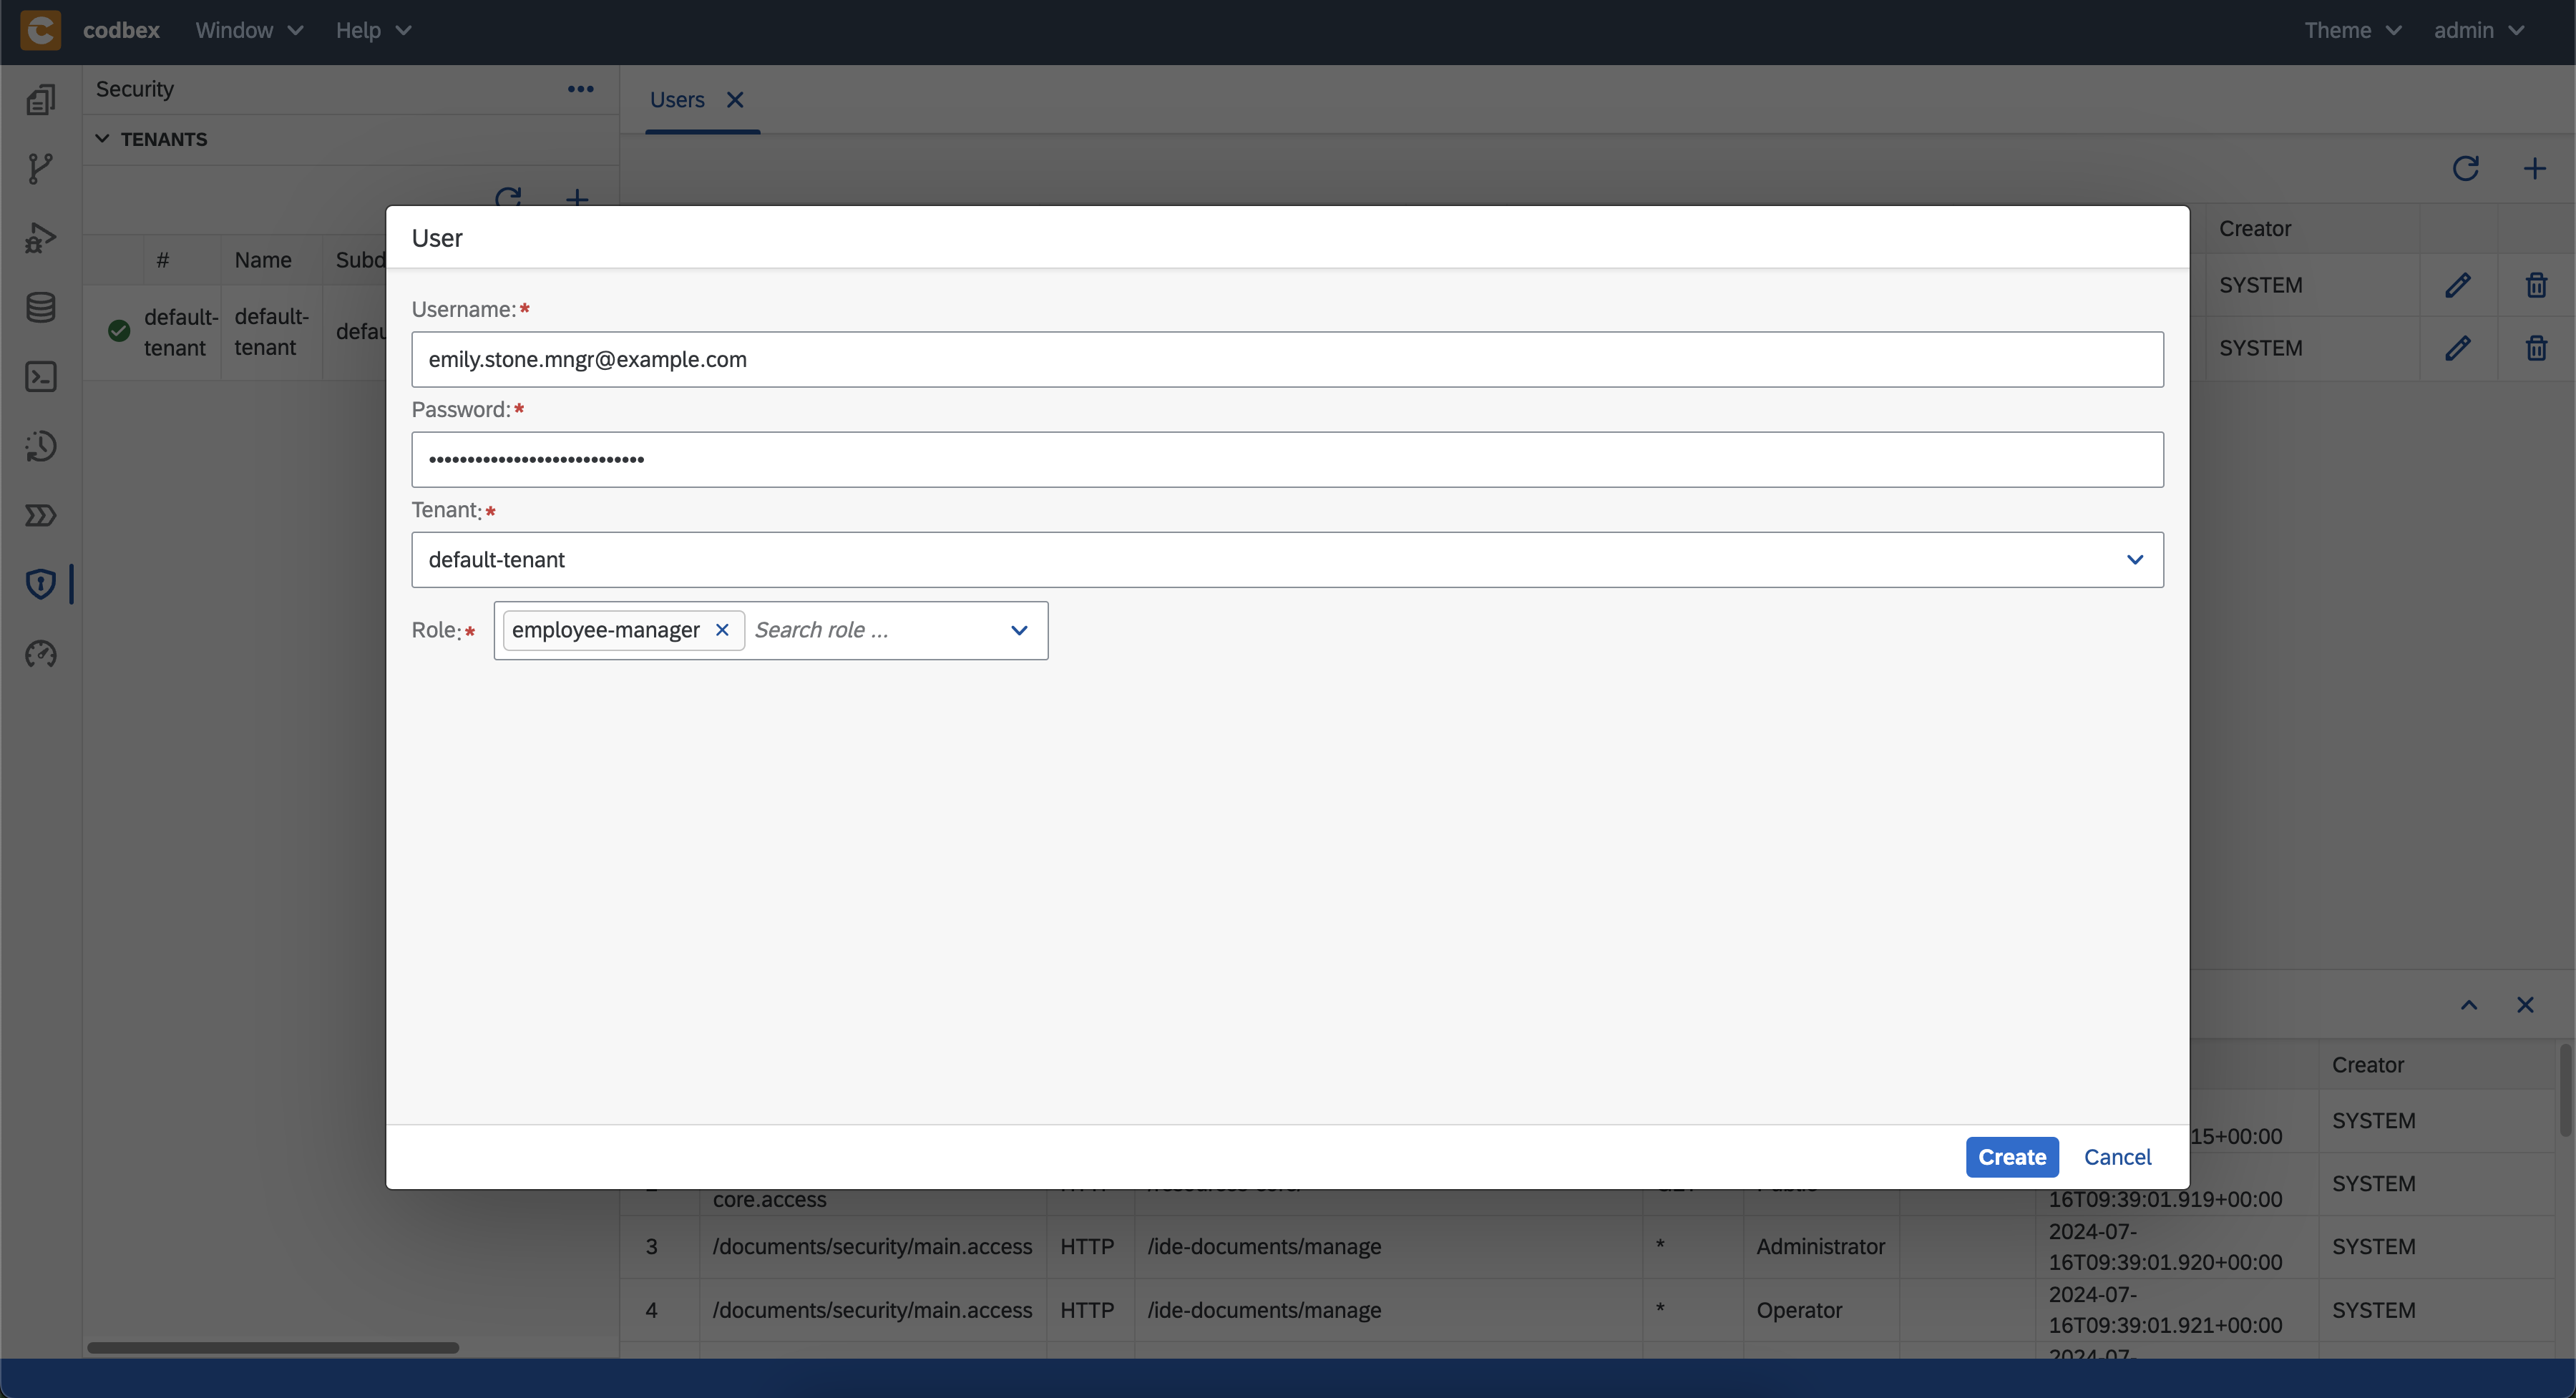Viewport: 2576px width, 1398px height.
Task: Expand the role search dropdown arrow
Action: coord(1019,630)
